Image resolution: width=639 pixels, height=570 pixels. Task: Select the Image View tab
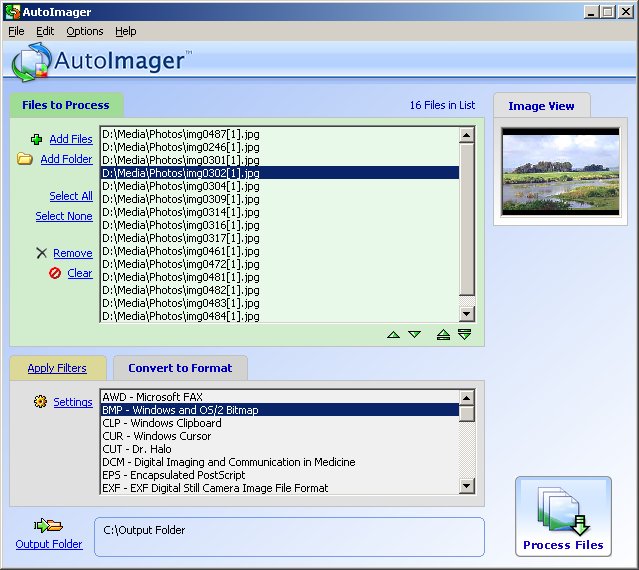pos(541,106)
